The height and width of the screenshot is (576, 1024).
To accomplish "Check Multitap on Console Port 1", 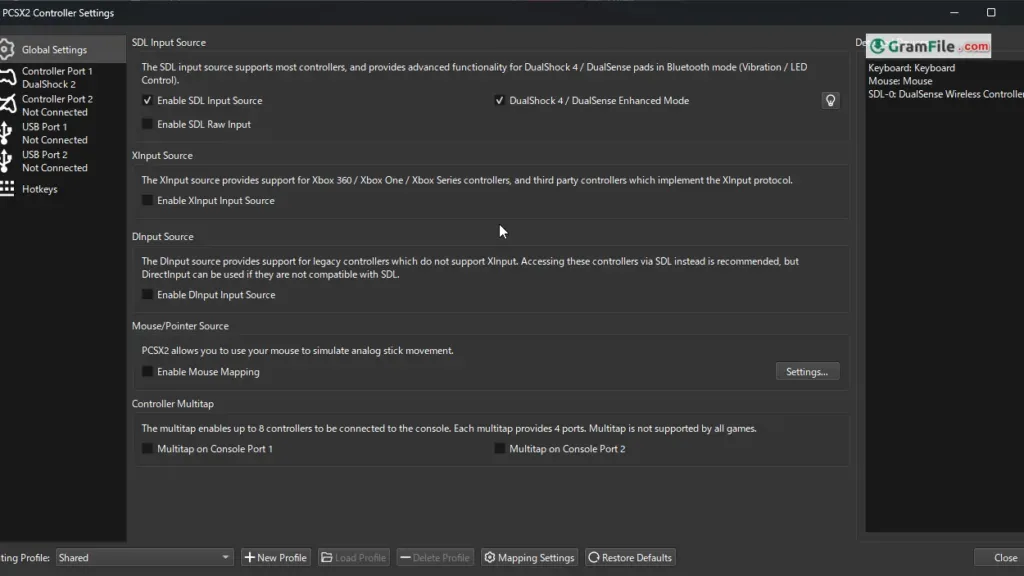I will point(147,449).
